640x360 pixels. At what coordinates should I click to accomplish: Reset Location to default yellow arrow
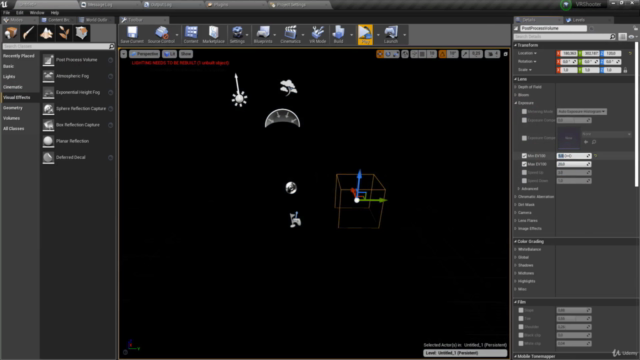click(x=630, y=53)
